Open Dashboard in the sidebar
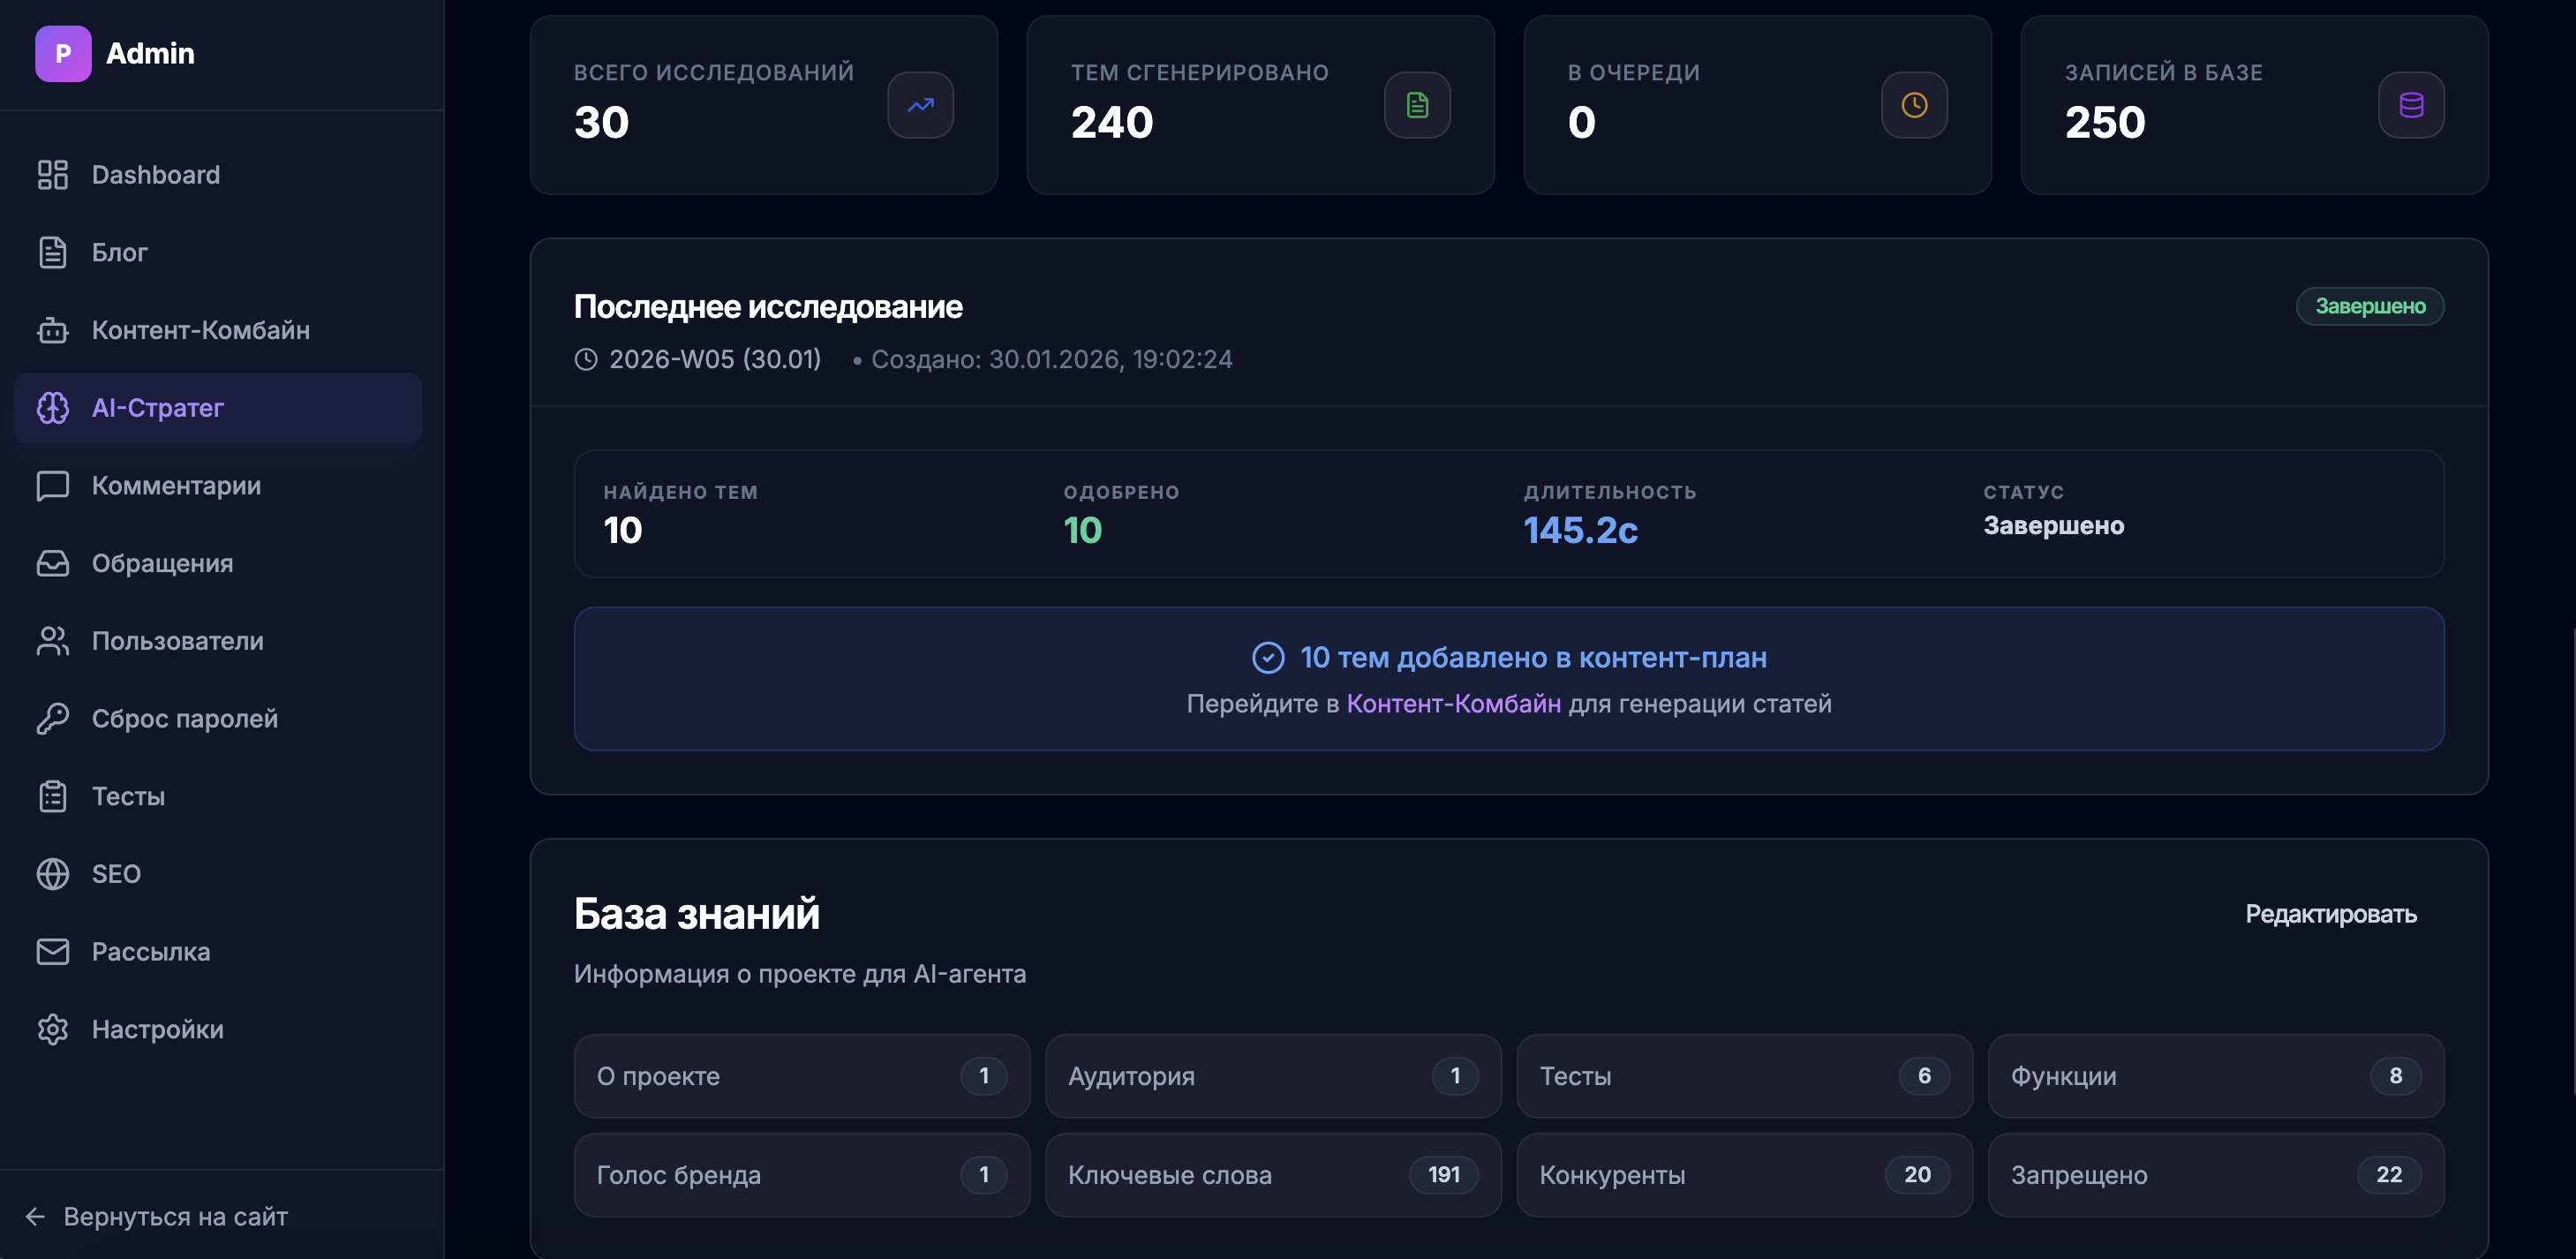 pyautogui.click(x=155, y=175)
